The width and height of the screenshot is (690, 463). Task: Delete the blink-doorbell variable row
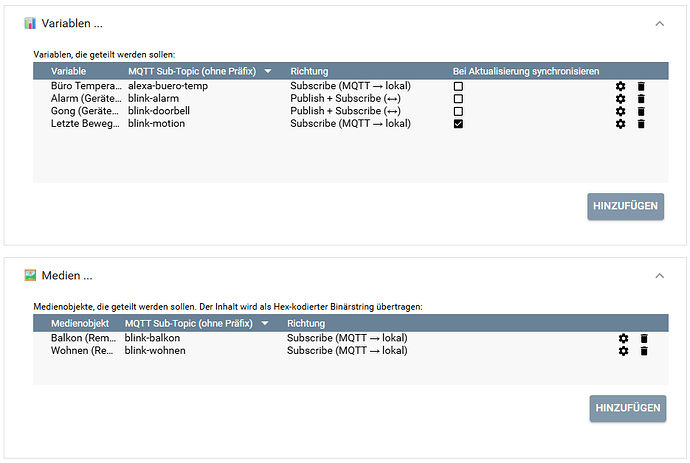click(641, 111)
